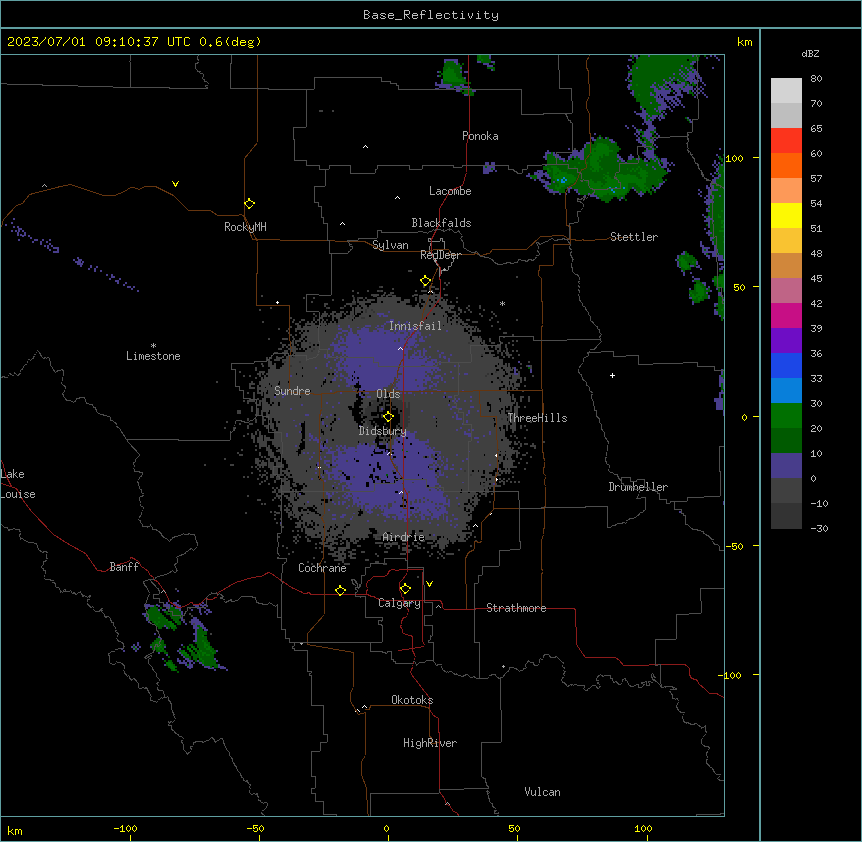Select the Okotoks label
862x842 pixels.
(x=412, y=700)
